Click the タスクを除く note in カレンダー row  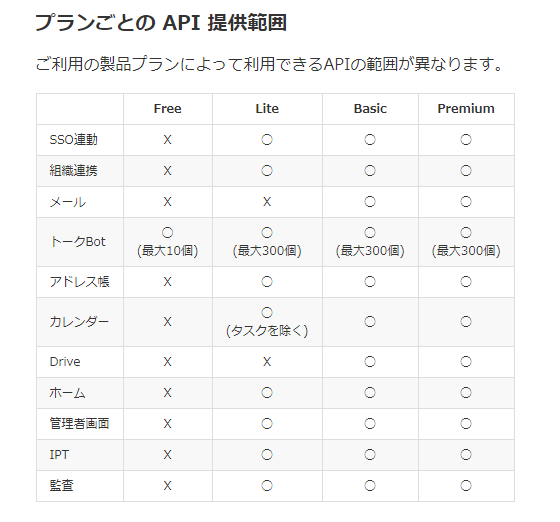click(x=267, y=331)
